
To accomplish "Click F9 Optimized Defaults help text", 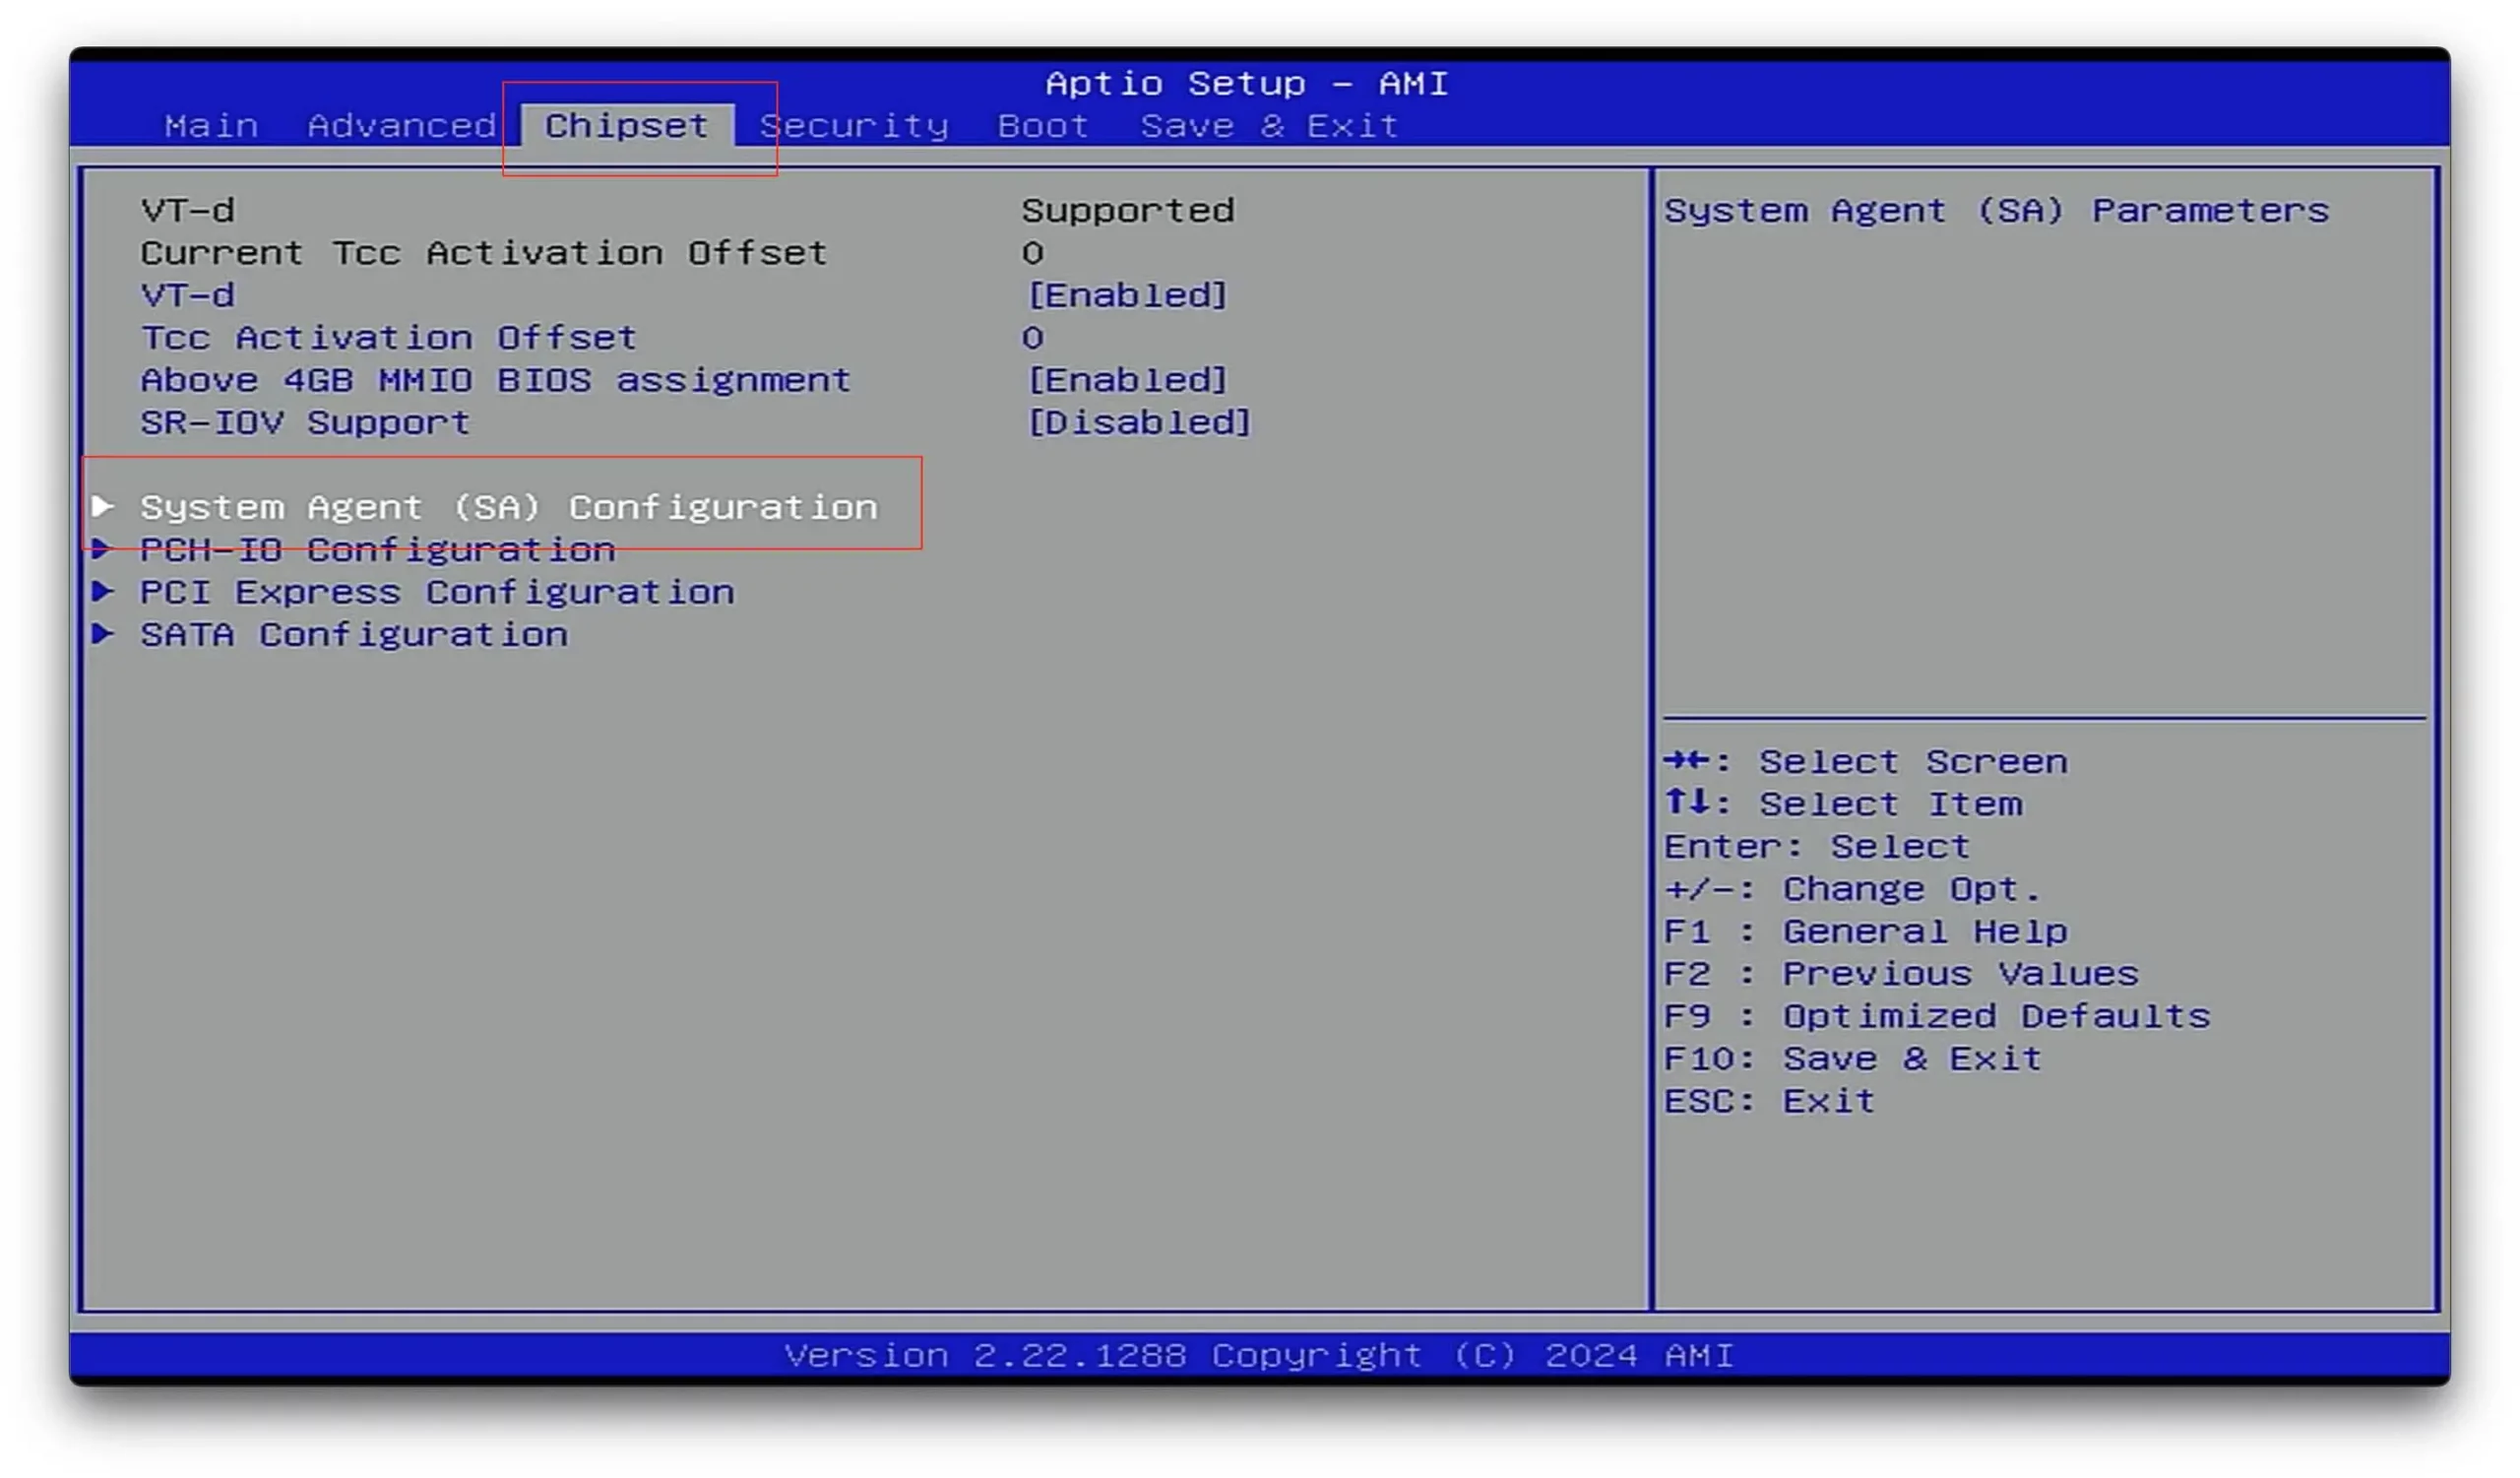I will (1936, 1016).
